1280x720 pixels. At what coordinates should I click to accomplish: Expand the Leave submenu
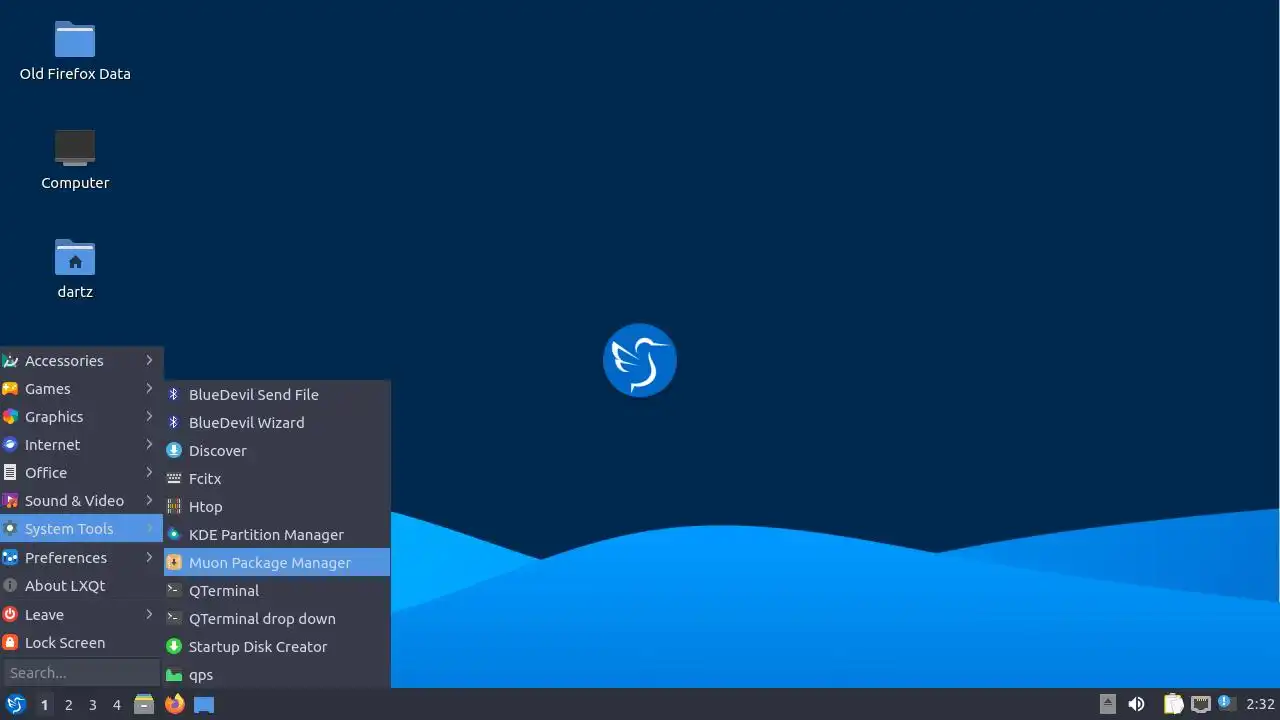coord(81,614)
